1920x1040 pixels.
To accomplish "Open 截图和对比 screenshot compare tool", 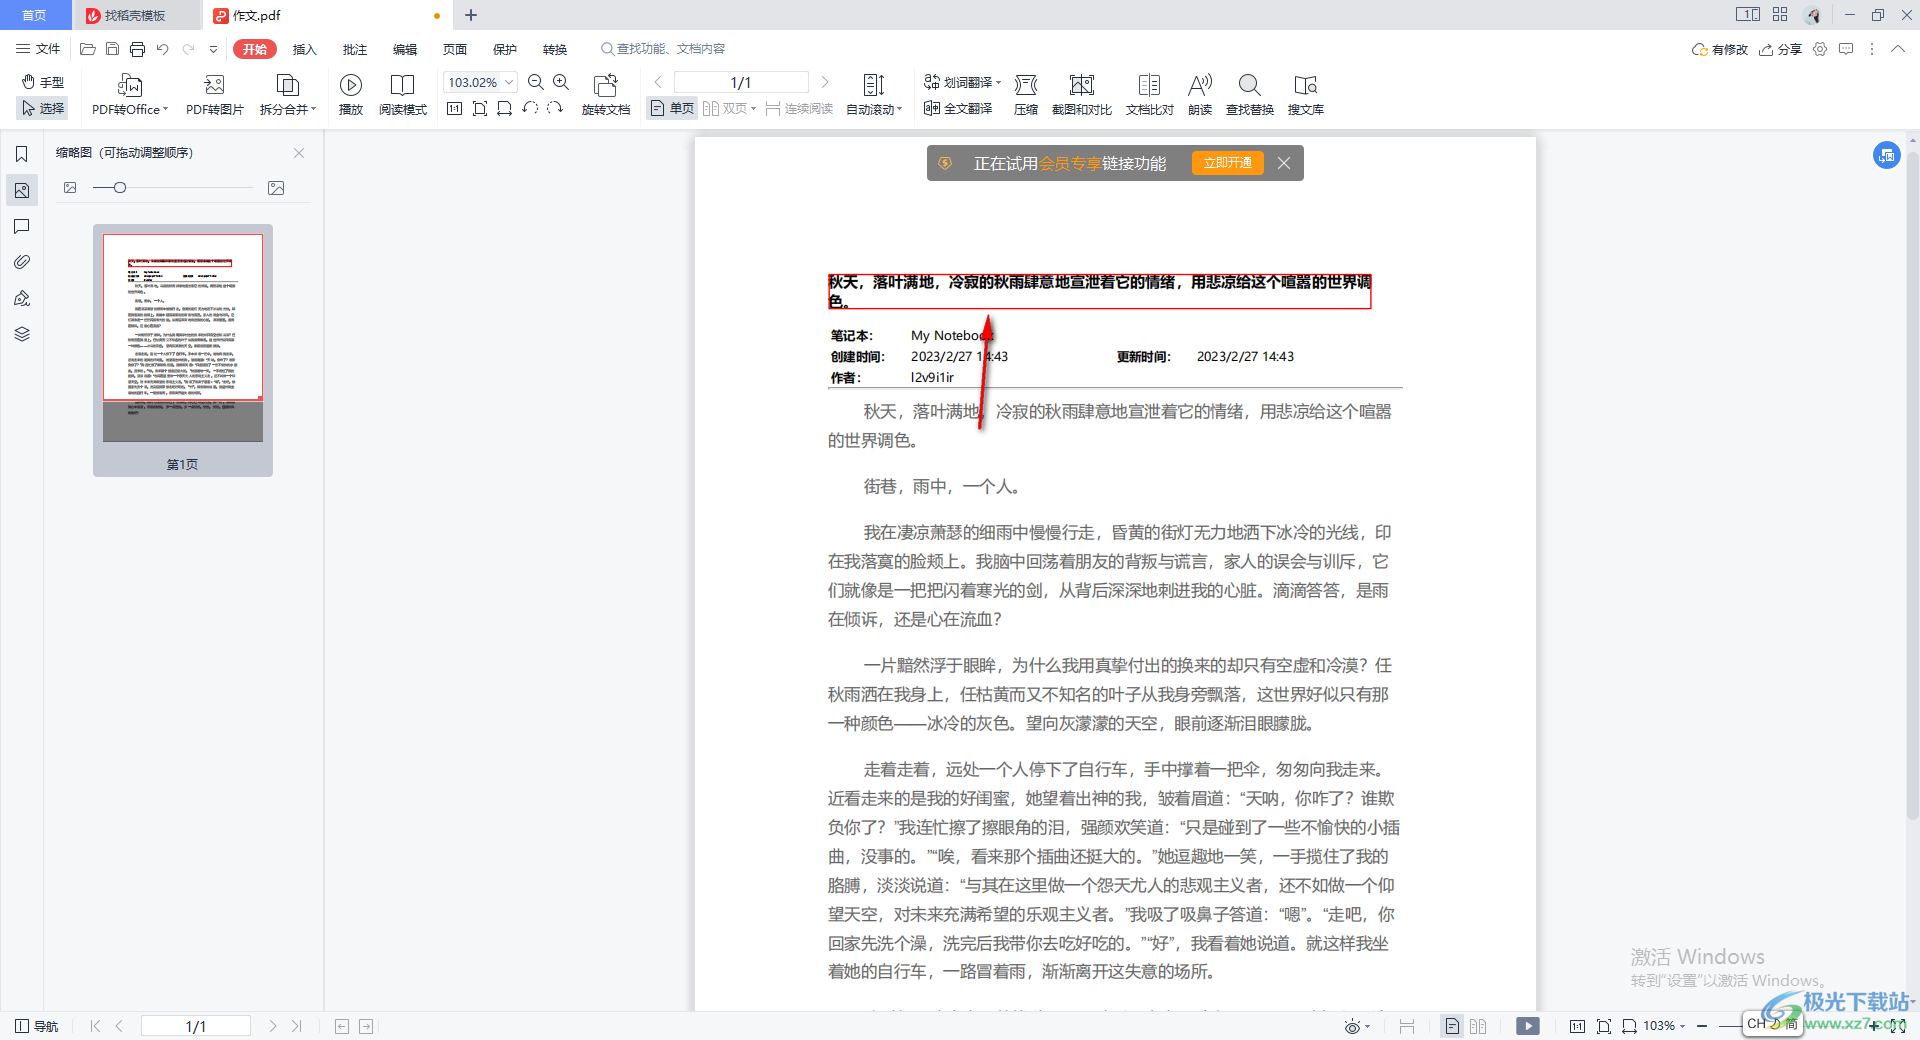I will [x=1082, y=95].
